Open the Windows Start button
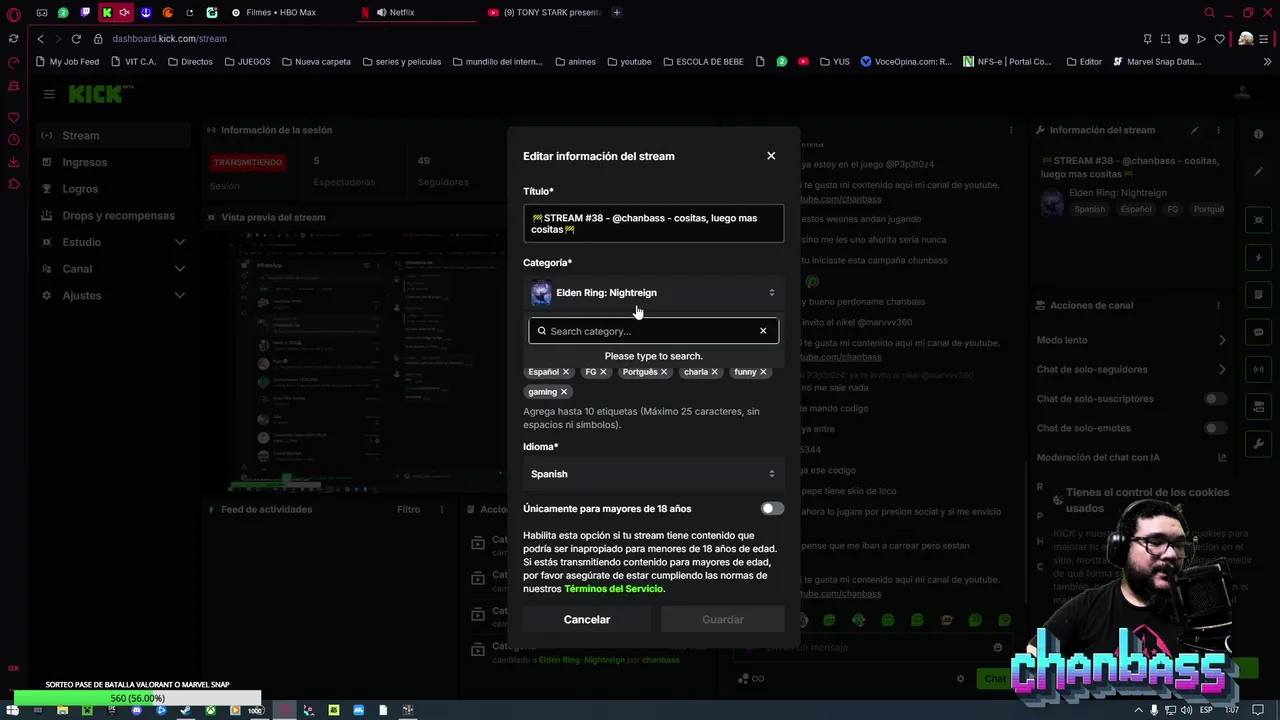 tap(12, 710)
